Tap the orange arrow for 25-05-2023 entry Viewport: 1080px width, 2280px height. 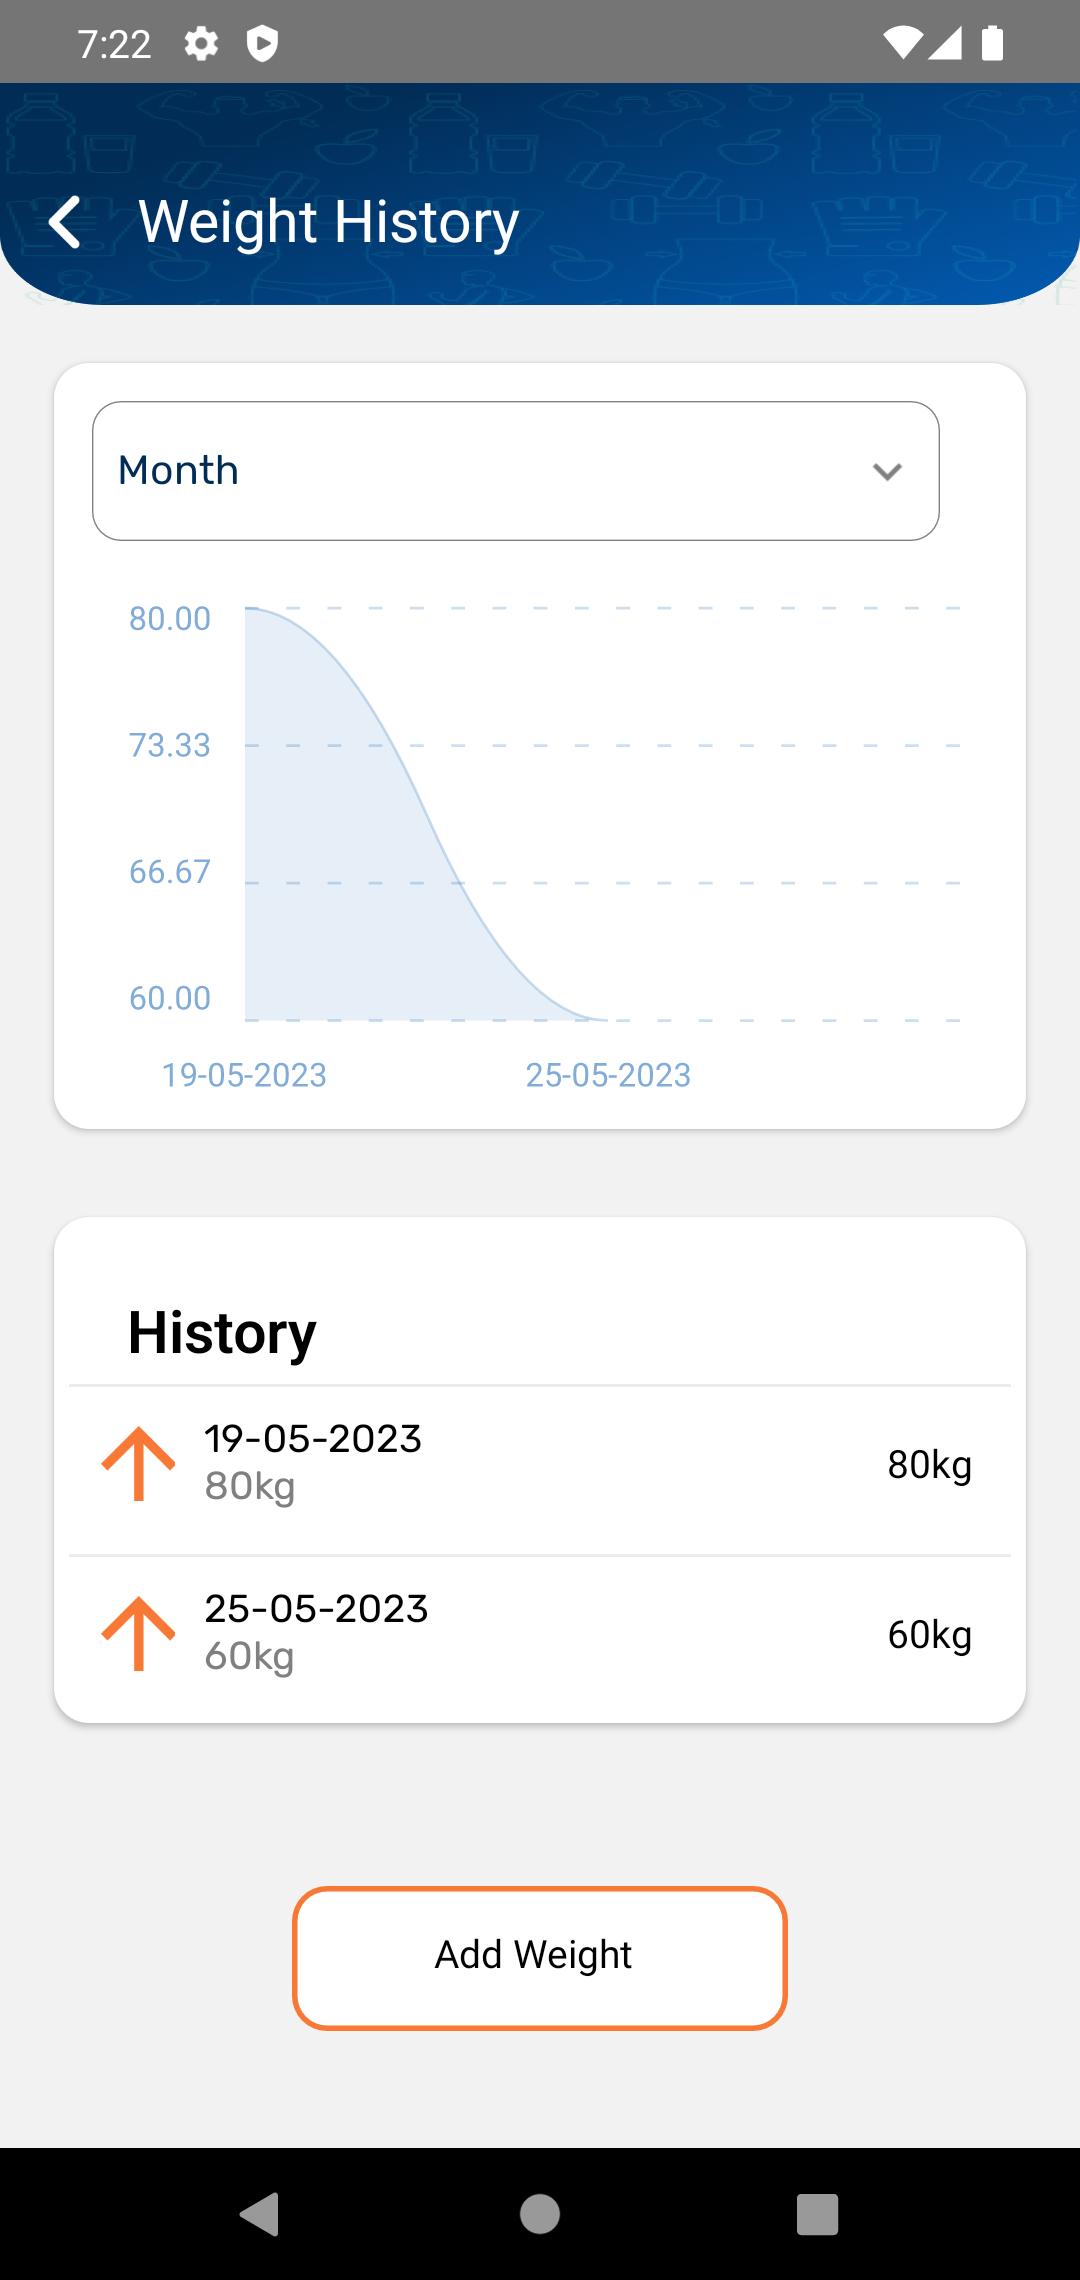[138, 1634]
